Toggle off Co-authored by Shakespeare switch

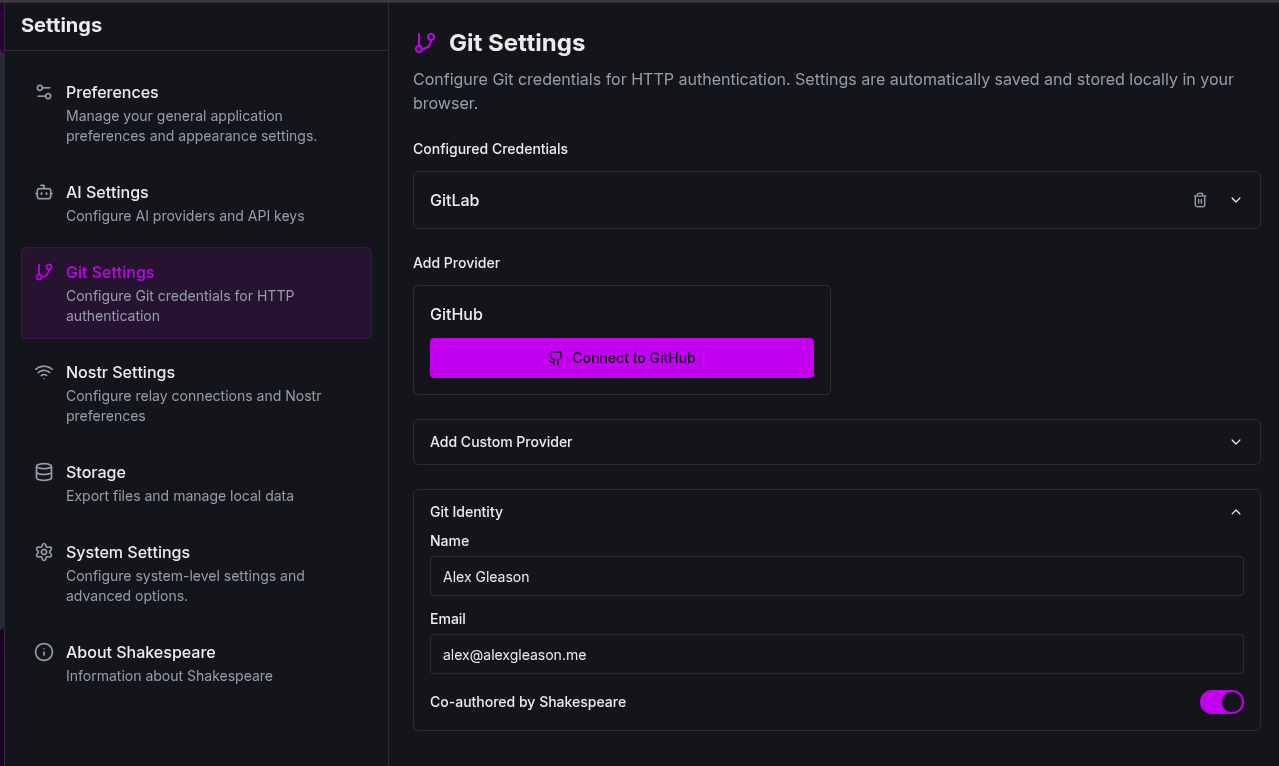1221,702
